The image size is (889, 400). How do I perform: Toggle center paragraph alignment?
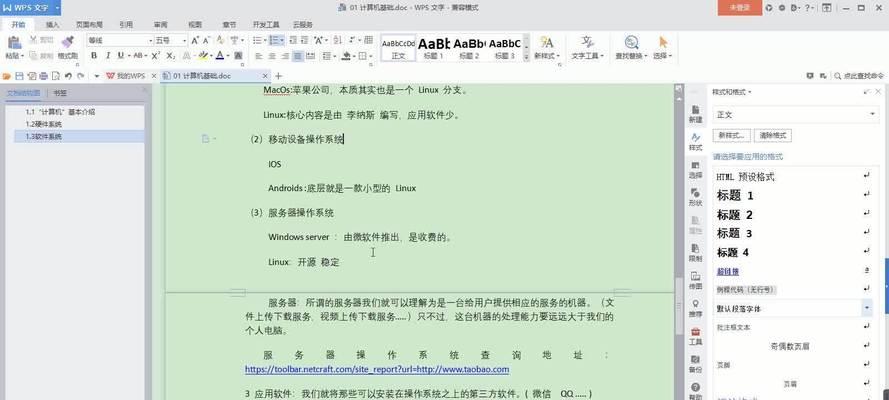(272, 56)
